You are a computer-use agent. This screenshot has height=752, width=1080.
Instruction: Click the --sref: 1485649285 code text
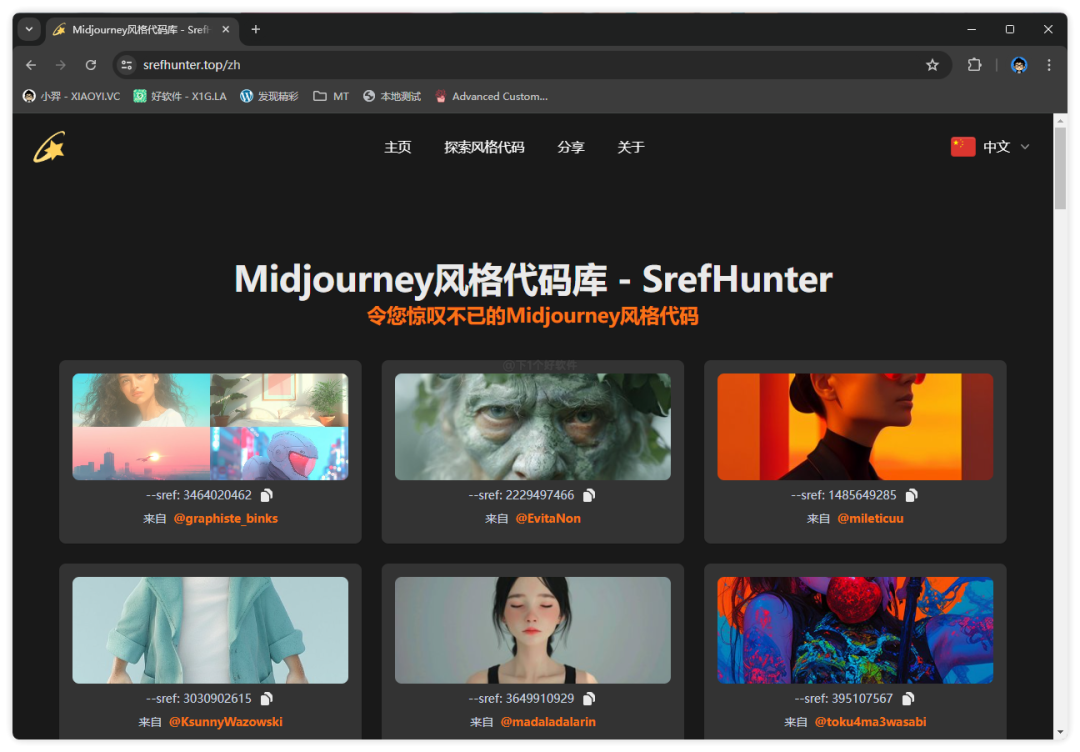click(844, 495)
